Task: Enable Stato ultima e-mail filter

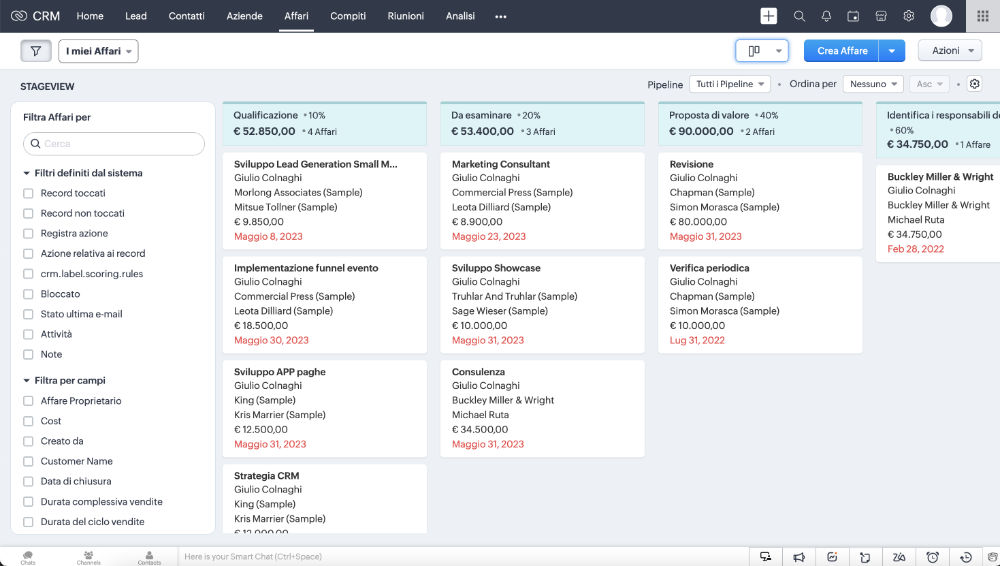Action: [x=28, y=314]
